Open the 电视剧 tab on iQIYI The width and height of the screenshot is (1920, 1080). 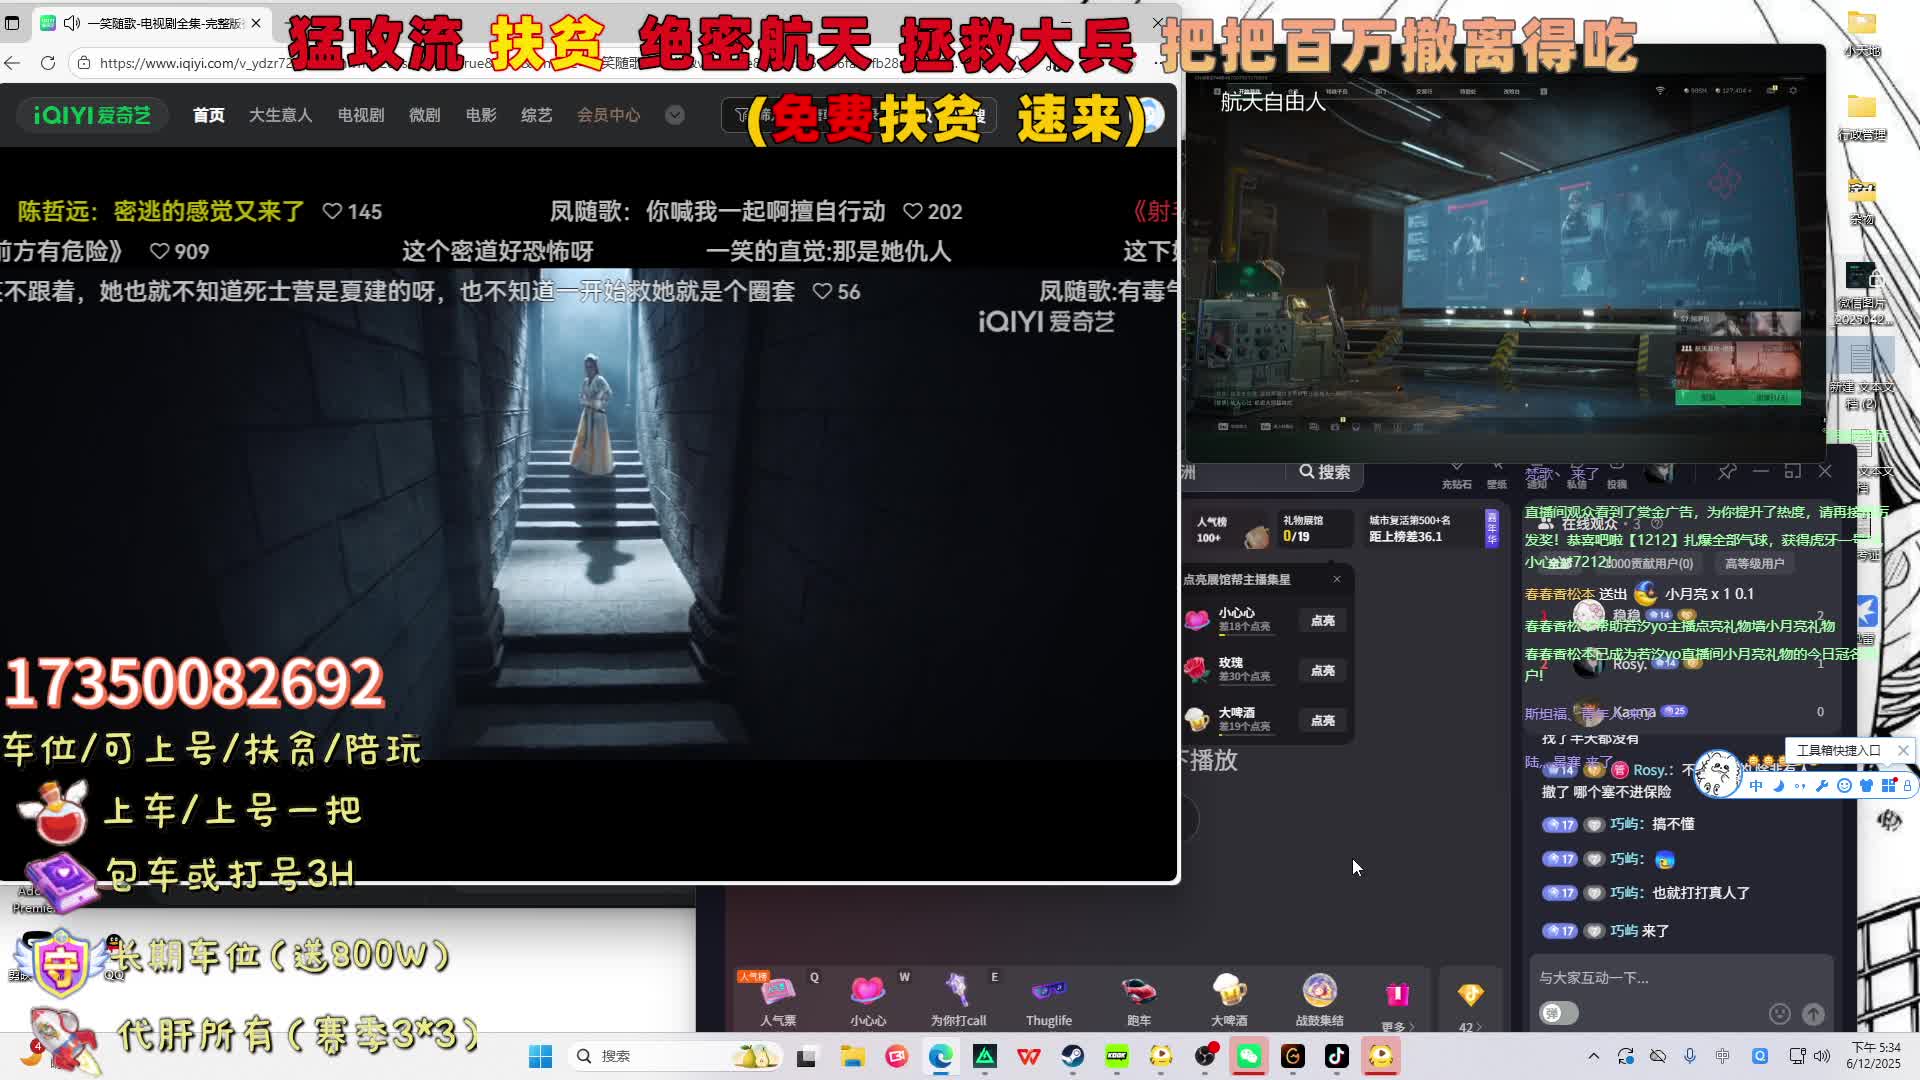[361, 115]
